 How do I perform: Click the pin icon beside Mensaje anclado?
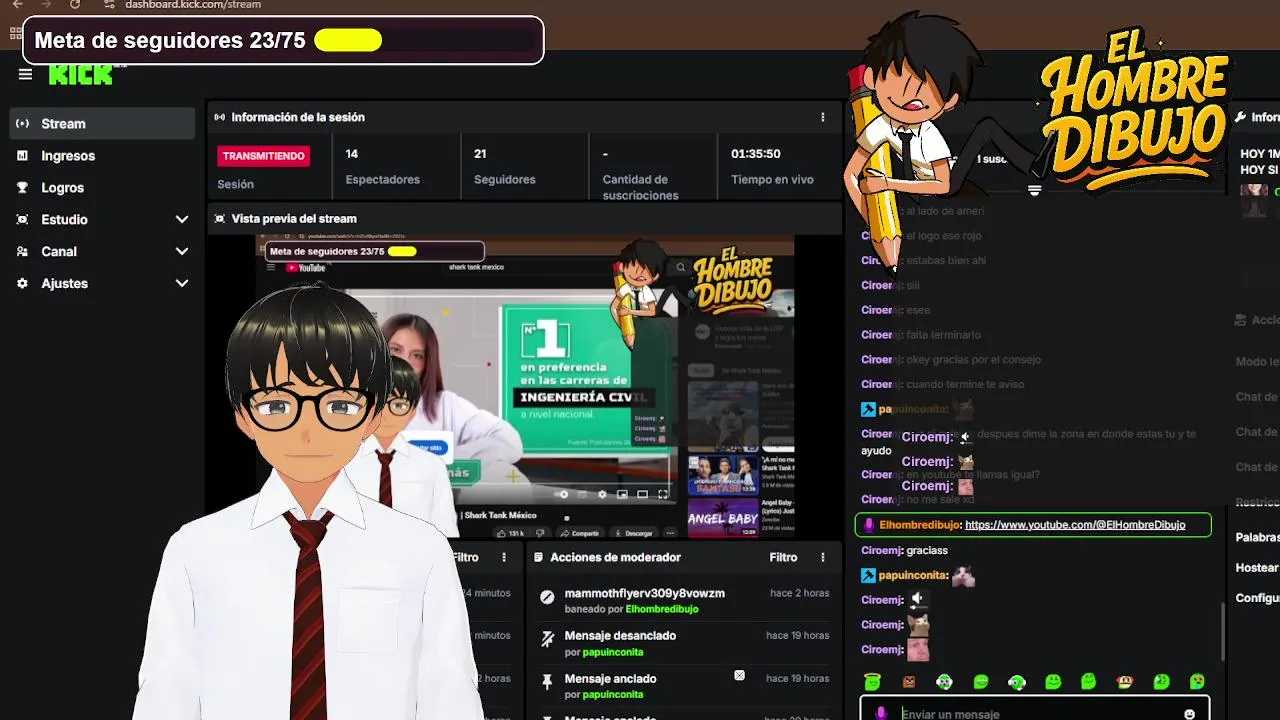pos(547,681)
